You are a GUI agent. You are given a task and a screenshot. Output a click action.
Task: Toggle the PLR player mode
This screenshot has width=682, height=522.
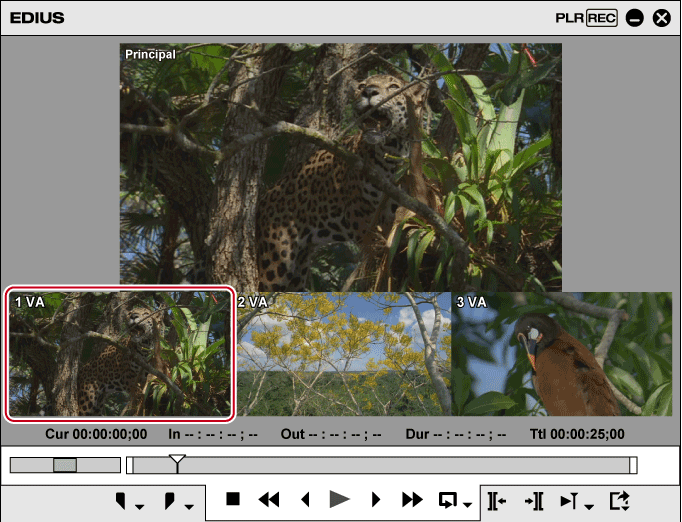tap(570, 18)
